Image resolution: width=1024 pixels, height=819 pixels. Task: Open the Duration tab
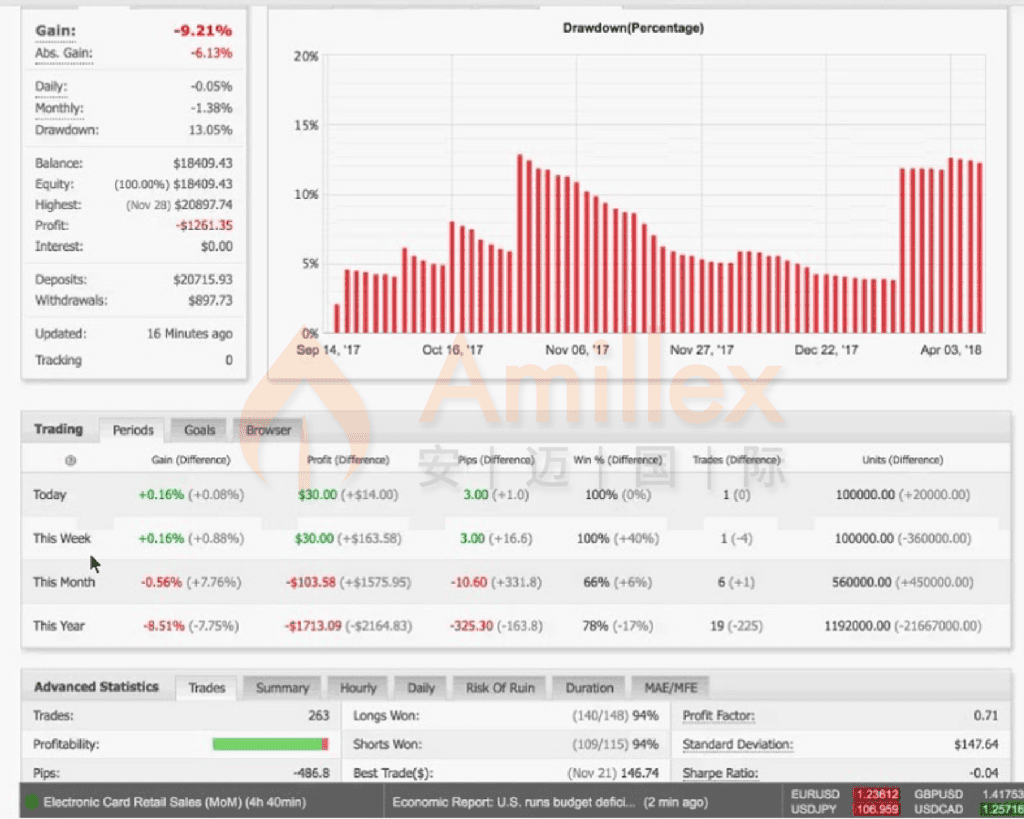(x=589, y=688)
